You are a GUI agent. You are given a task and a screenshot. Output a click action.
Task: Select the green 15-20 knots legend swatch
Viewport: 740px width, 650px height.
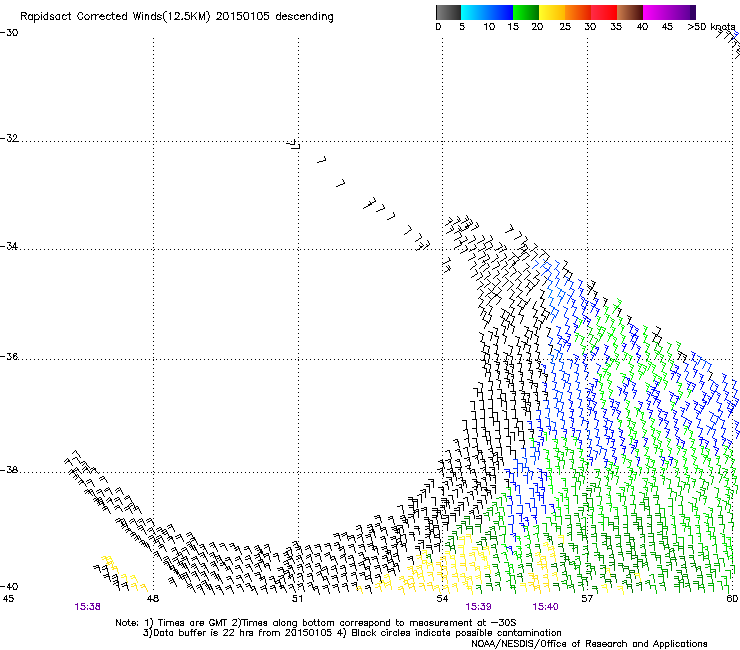pos(526,12)
